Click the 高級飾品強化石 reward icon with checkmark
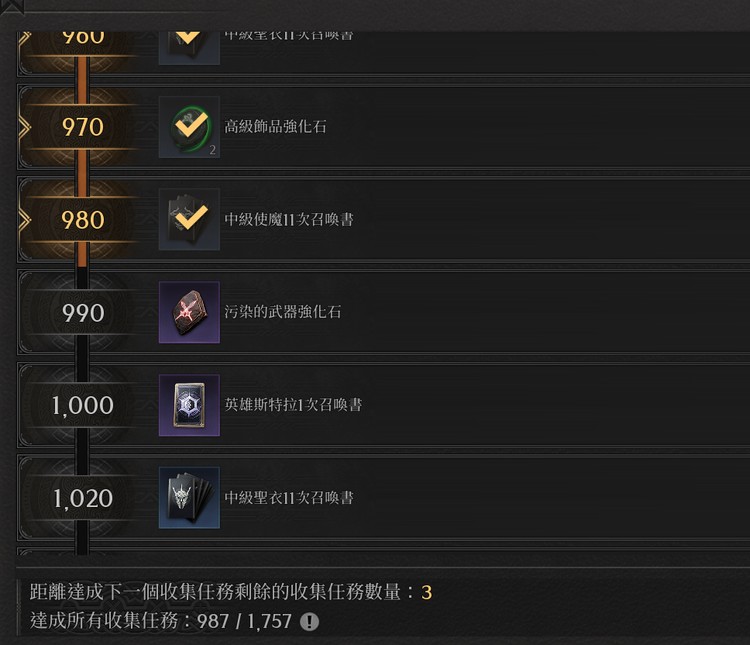The height and width of the screenshot is (645, 750). [x=189, y=127]
